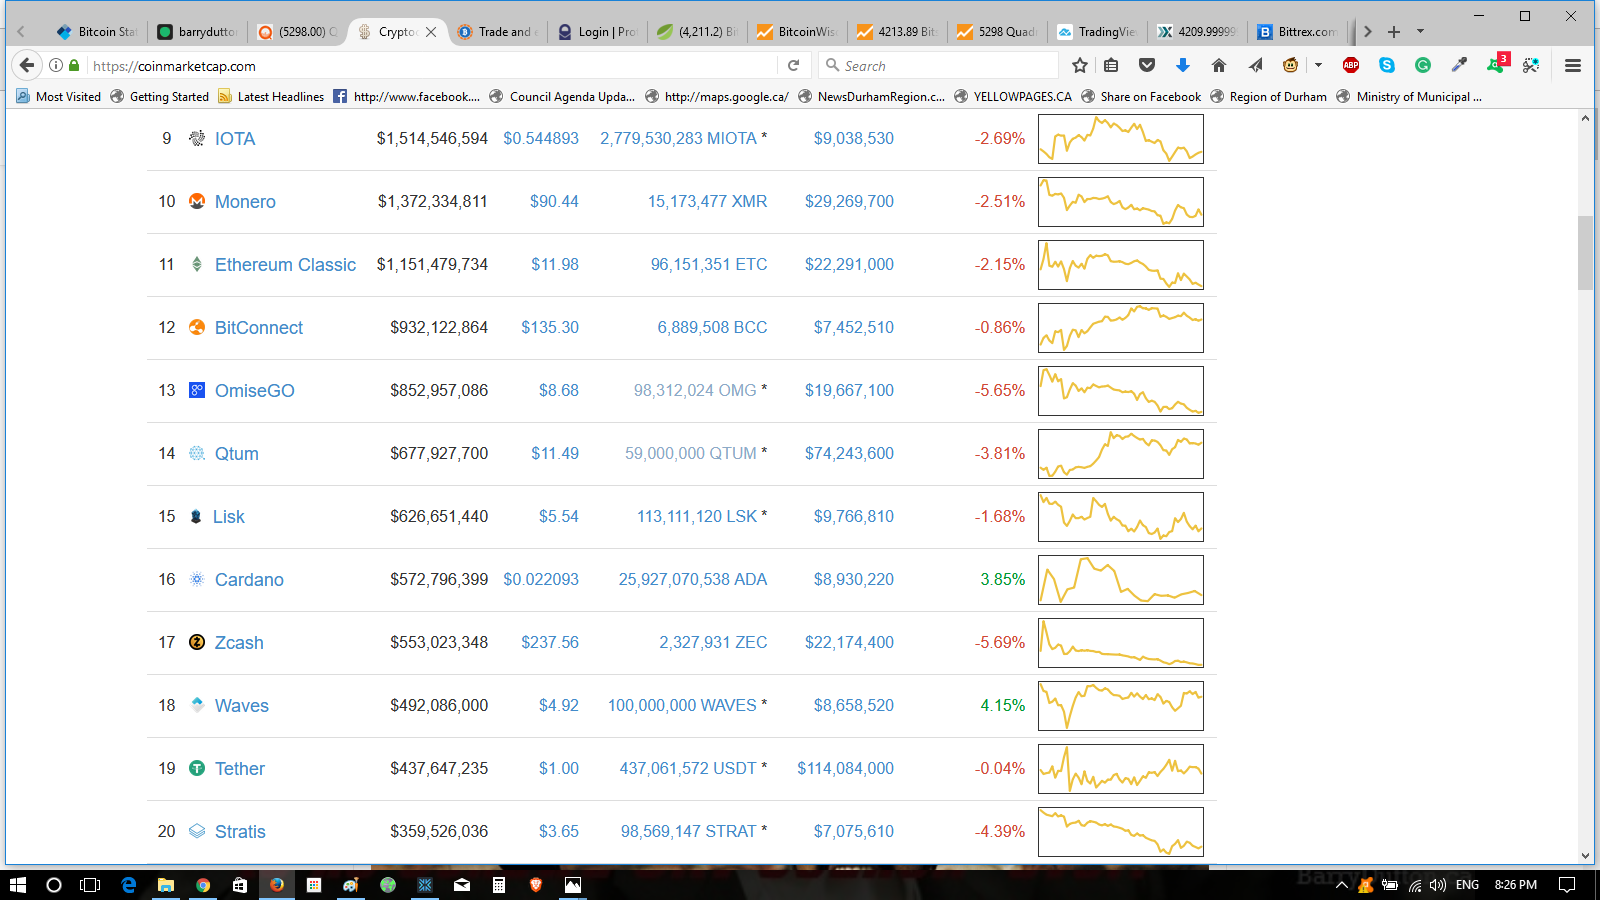Click the scrollbar down arrow

click(1585, 856)
